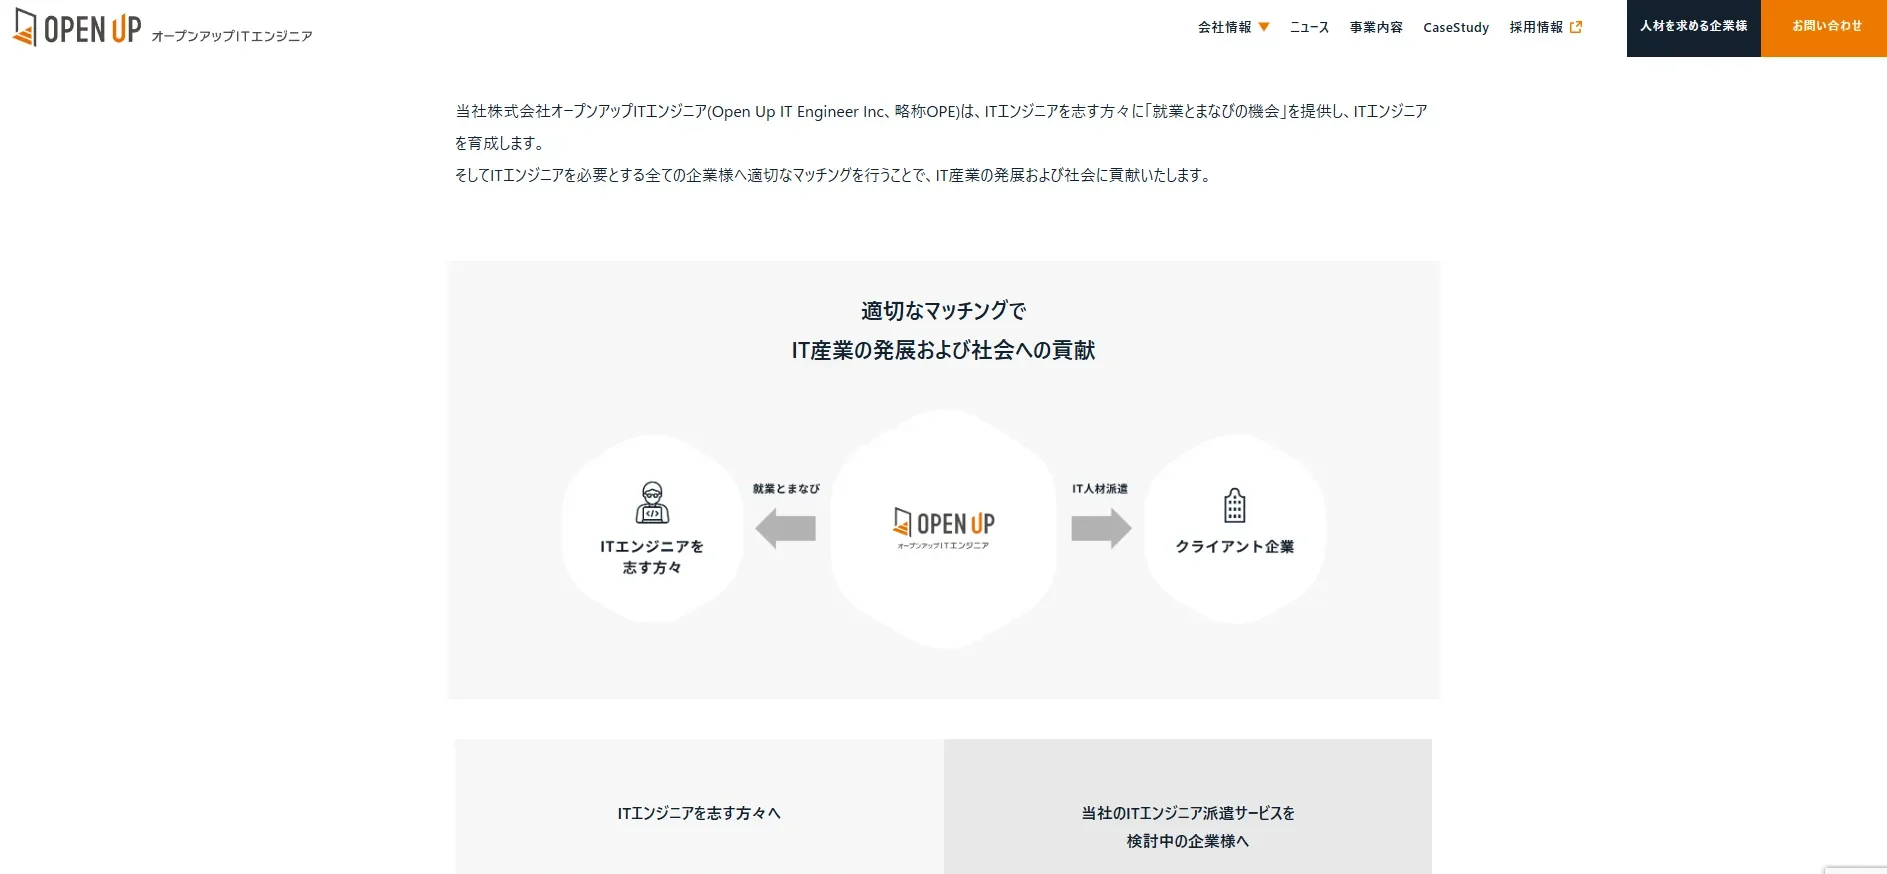The width and height of the screenshot is (1887, 874).
Task: Click the 適切なマッチングで heading text
Action: point(944,311)
